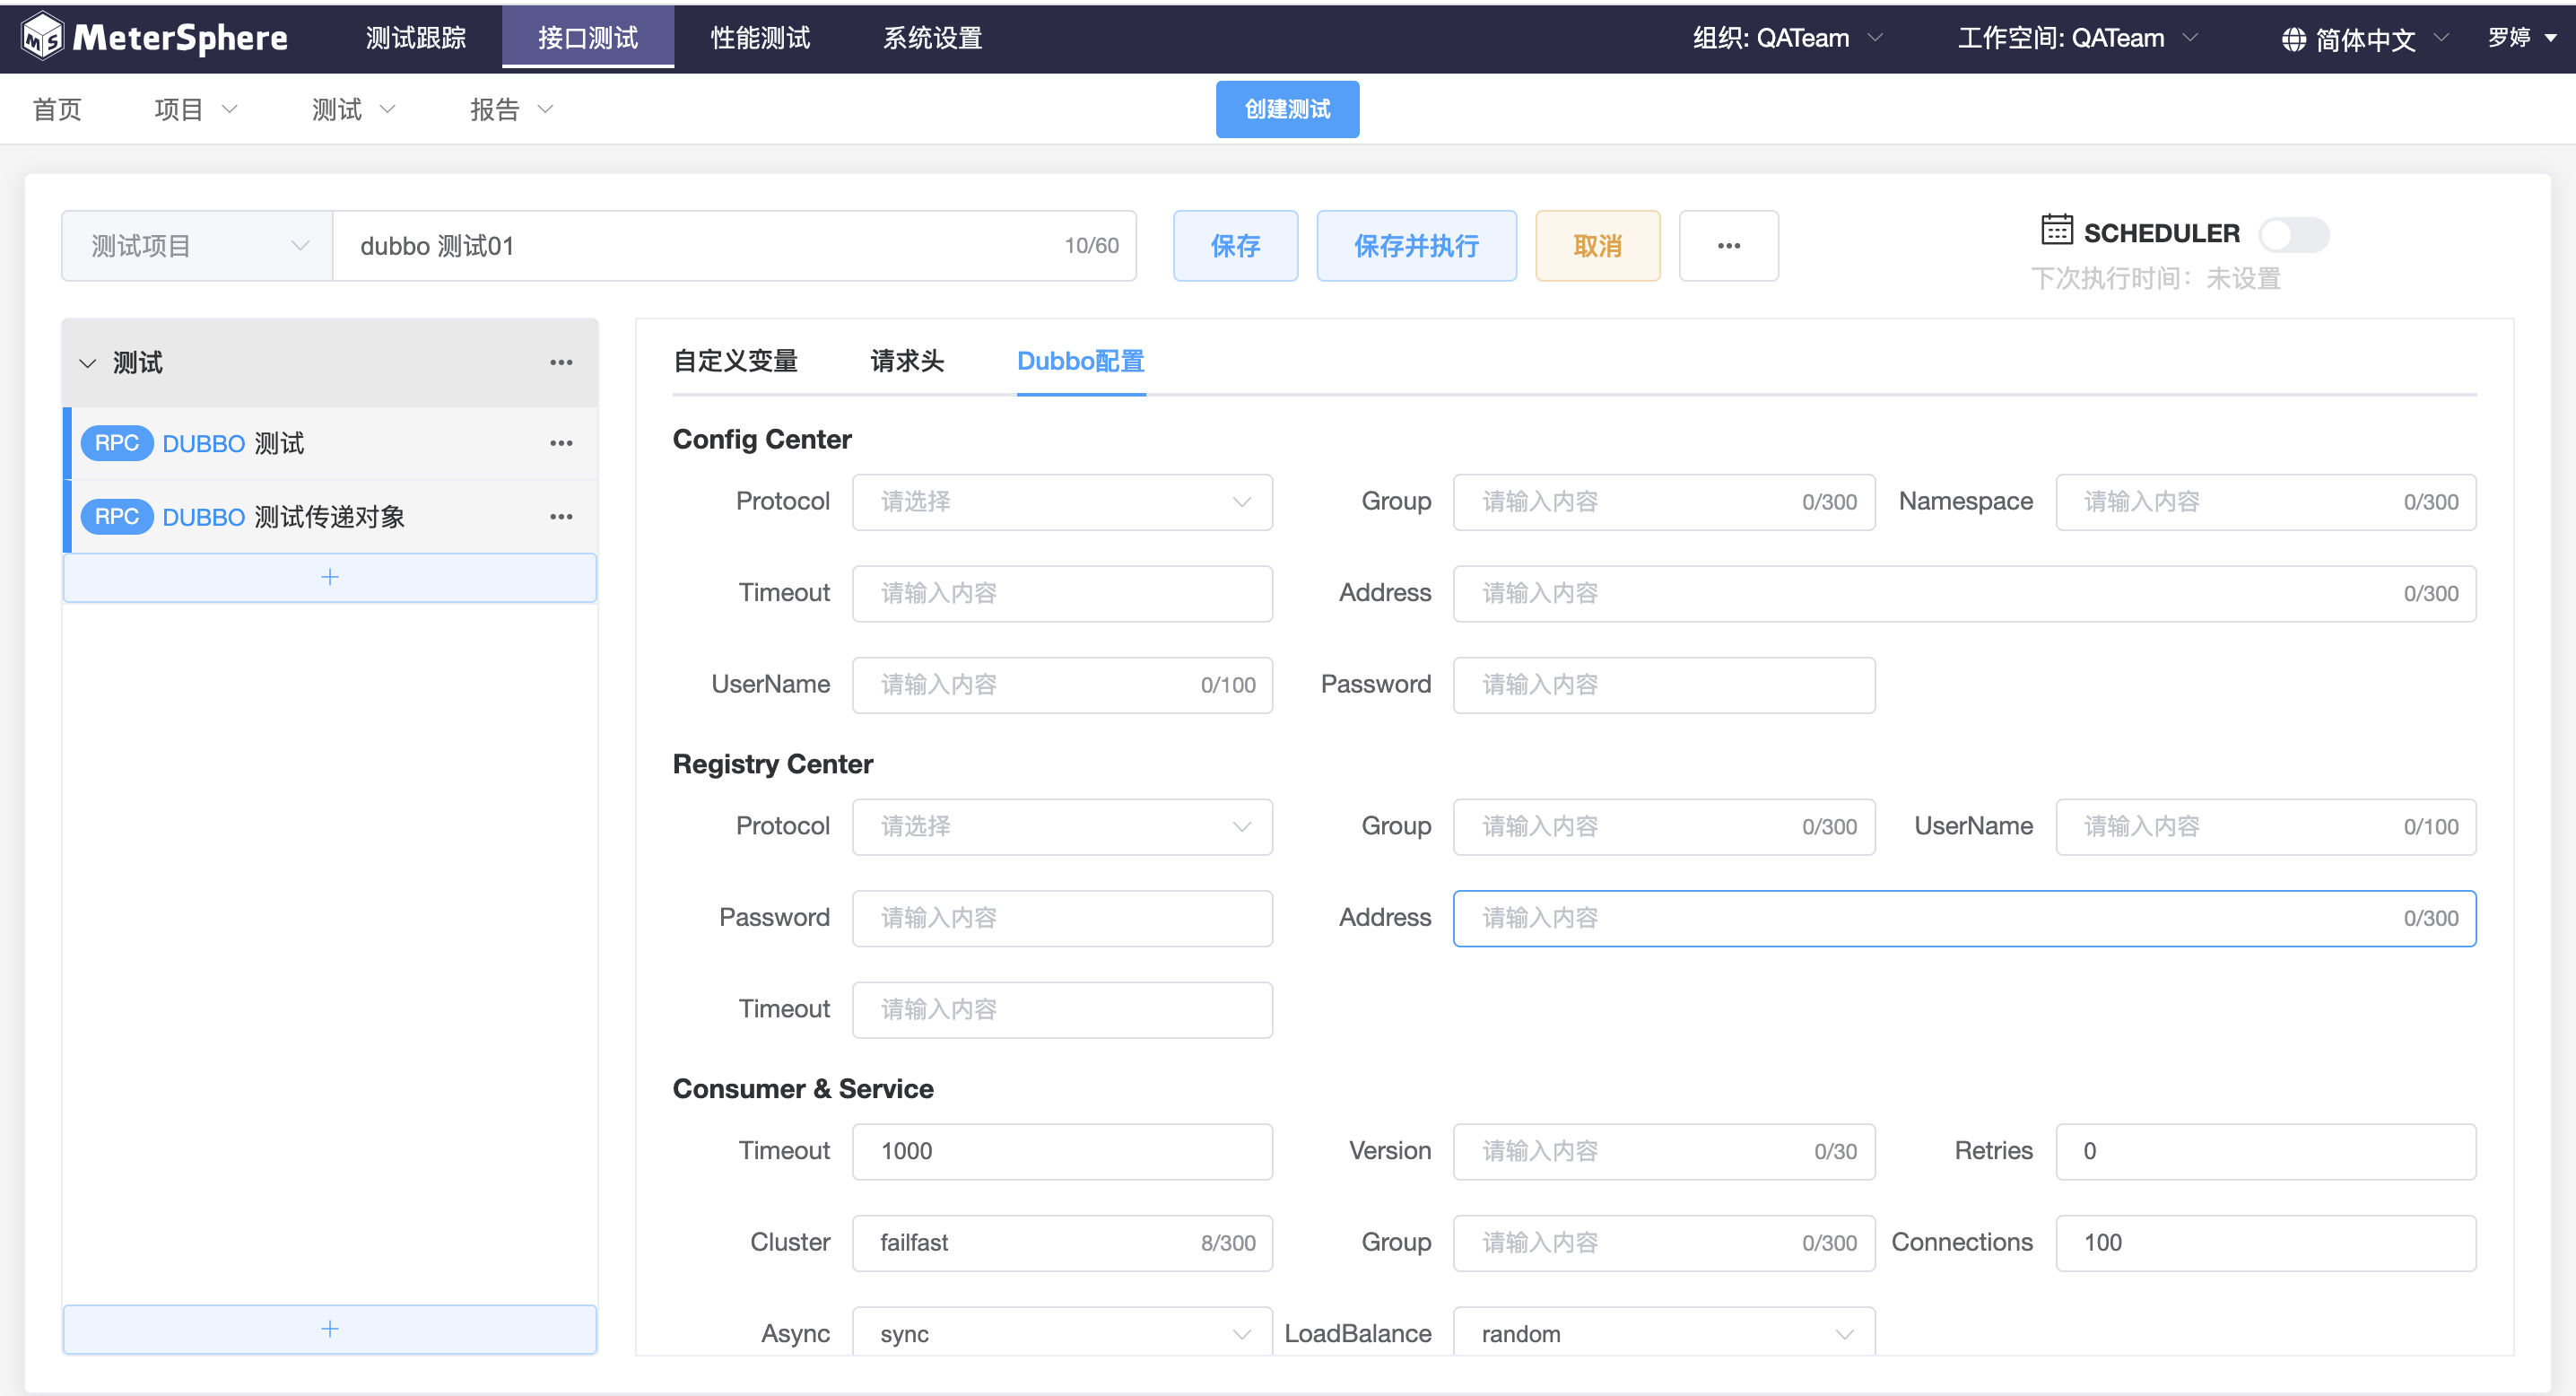Click the 保存 button

tap(1235, 246)
